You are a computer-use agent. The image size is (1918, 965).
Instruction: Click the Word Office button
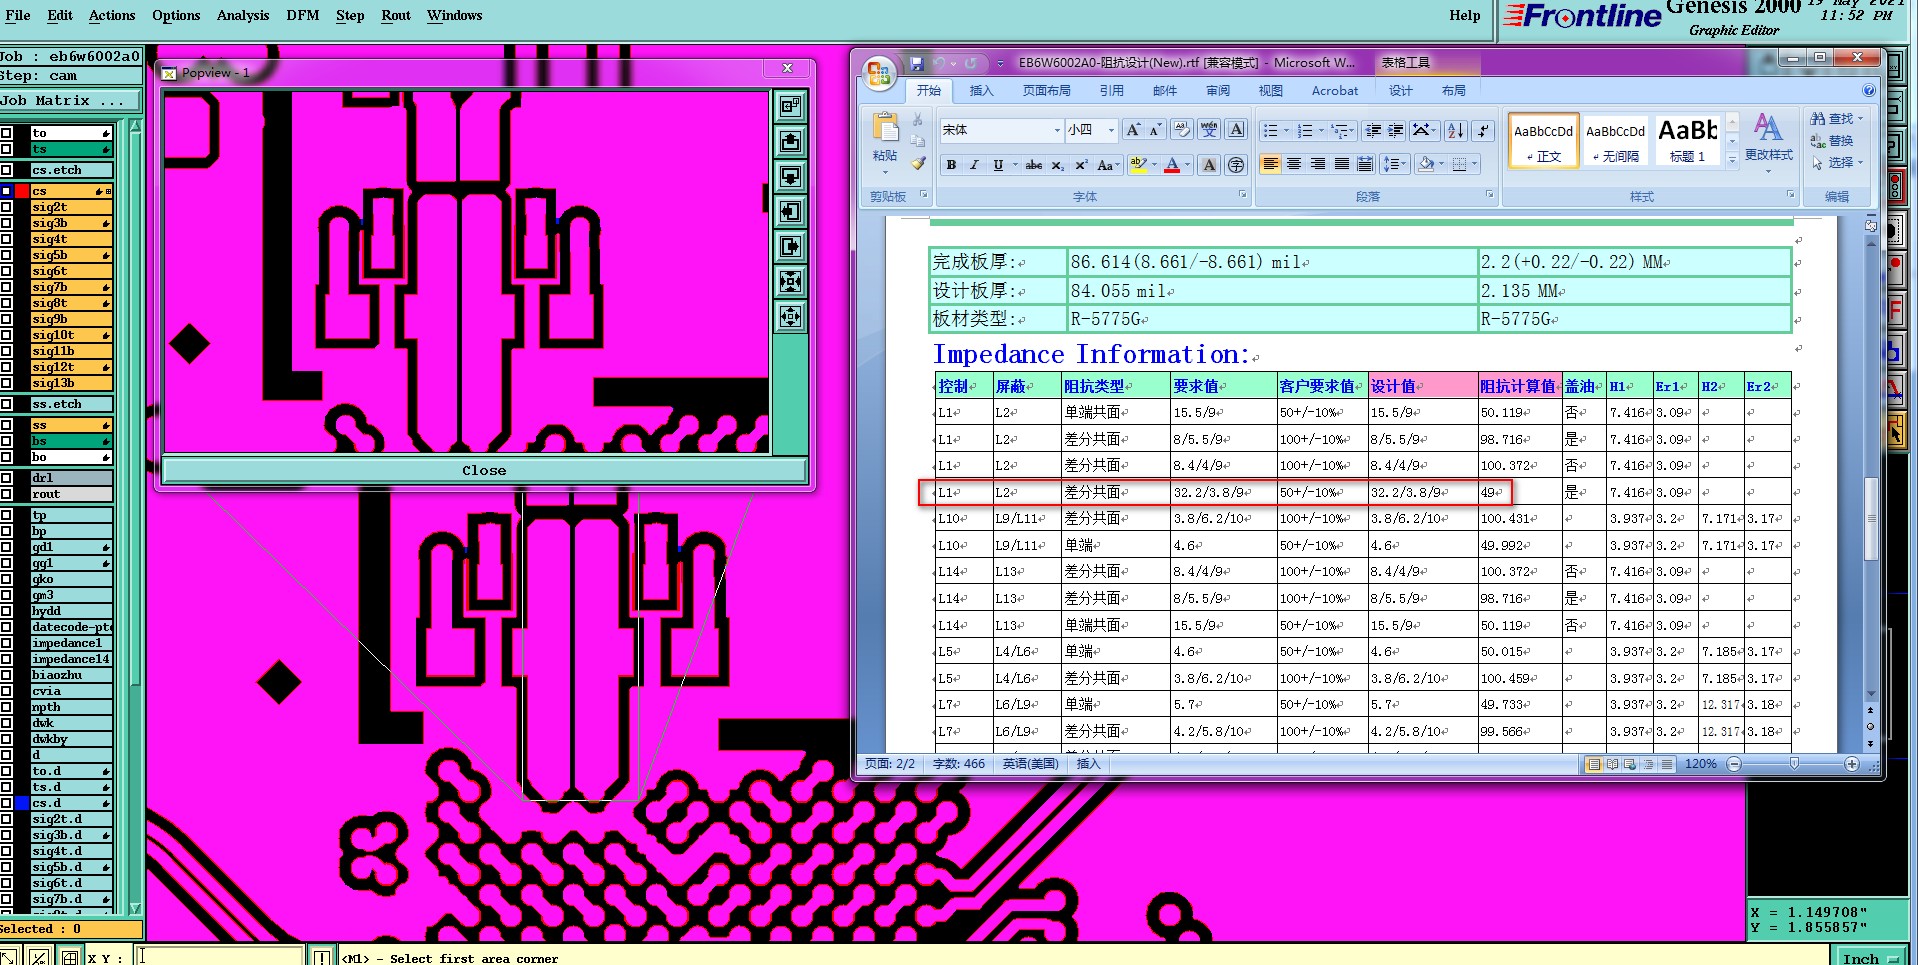pyautogui.click(x=879, y=74)
